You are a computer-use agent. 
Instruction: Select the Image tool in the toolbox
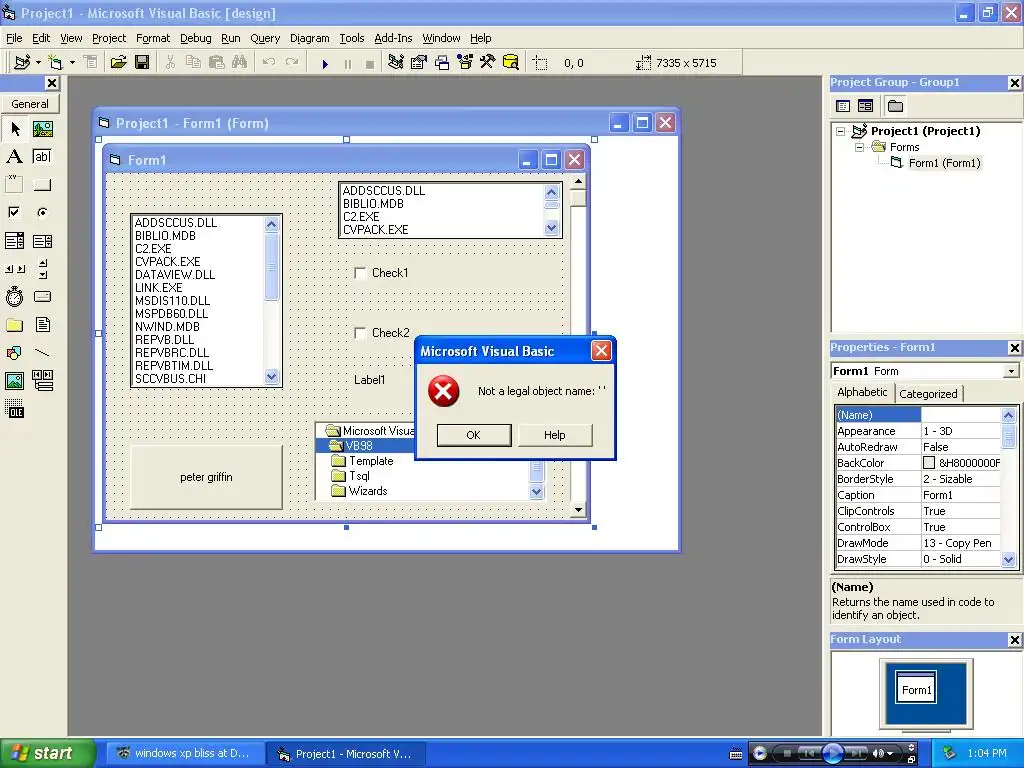pos(14,380)
